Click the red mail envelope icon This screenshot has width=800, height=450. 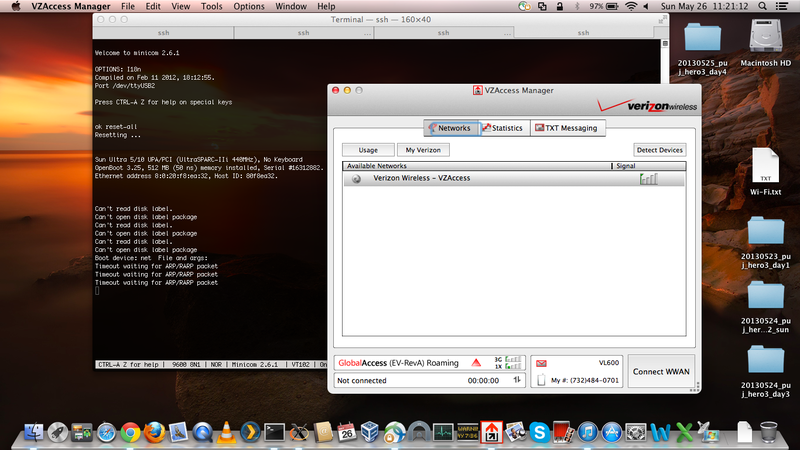(x=541, y=363)
